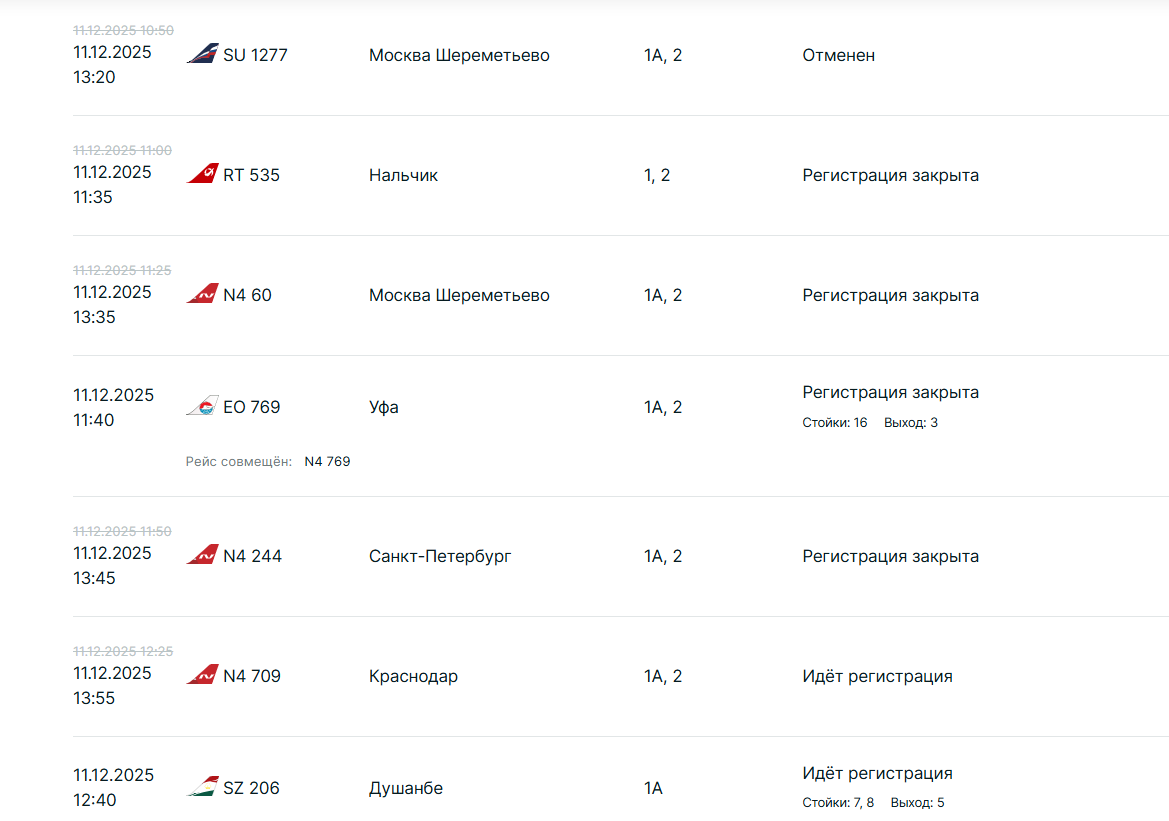Click Регистрация закрыта status for N4 244
The height and width of the screenshot is (821, 1169).
pos(890,556)
